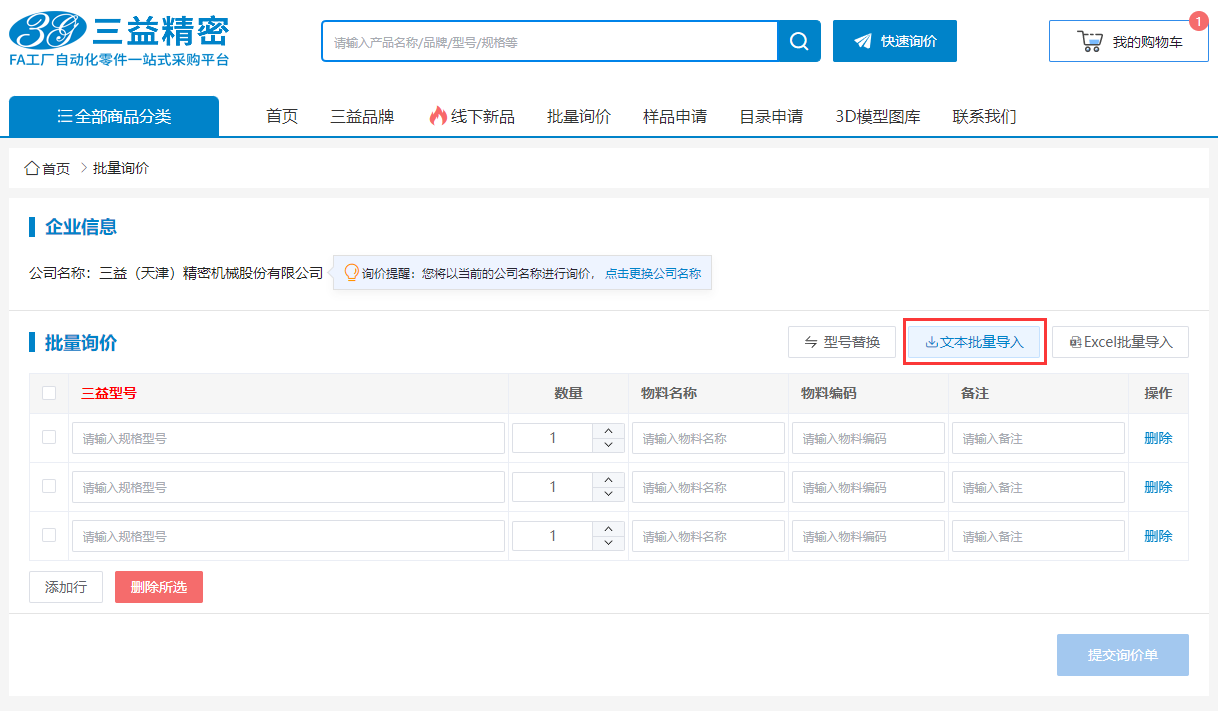Click third row 规格型号 input field
Viewport: 1218px width, 711px height.
(x=288, y=536)
